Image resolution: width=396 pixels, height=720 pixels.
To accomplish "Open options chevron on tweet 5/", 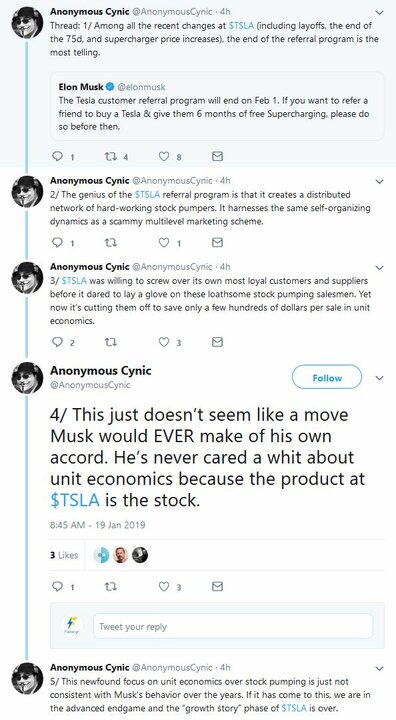I will pyautogui.click(x=379, y=668).
